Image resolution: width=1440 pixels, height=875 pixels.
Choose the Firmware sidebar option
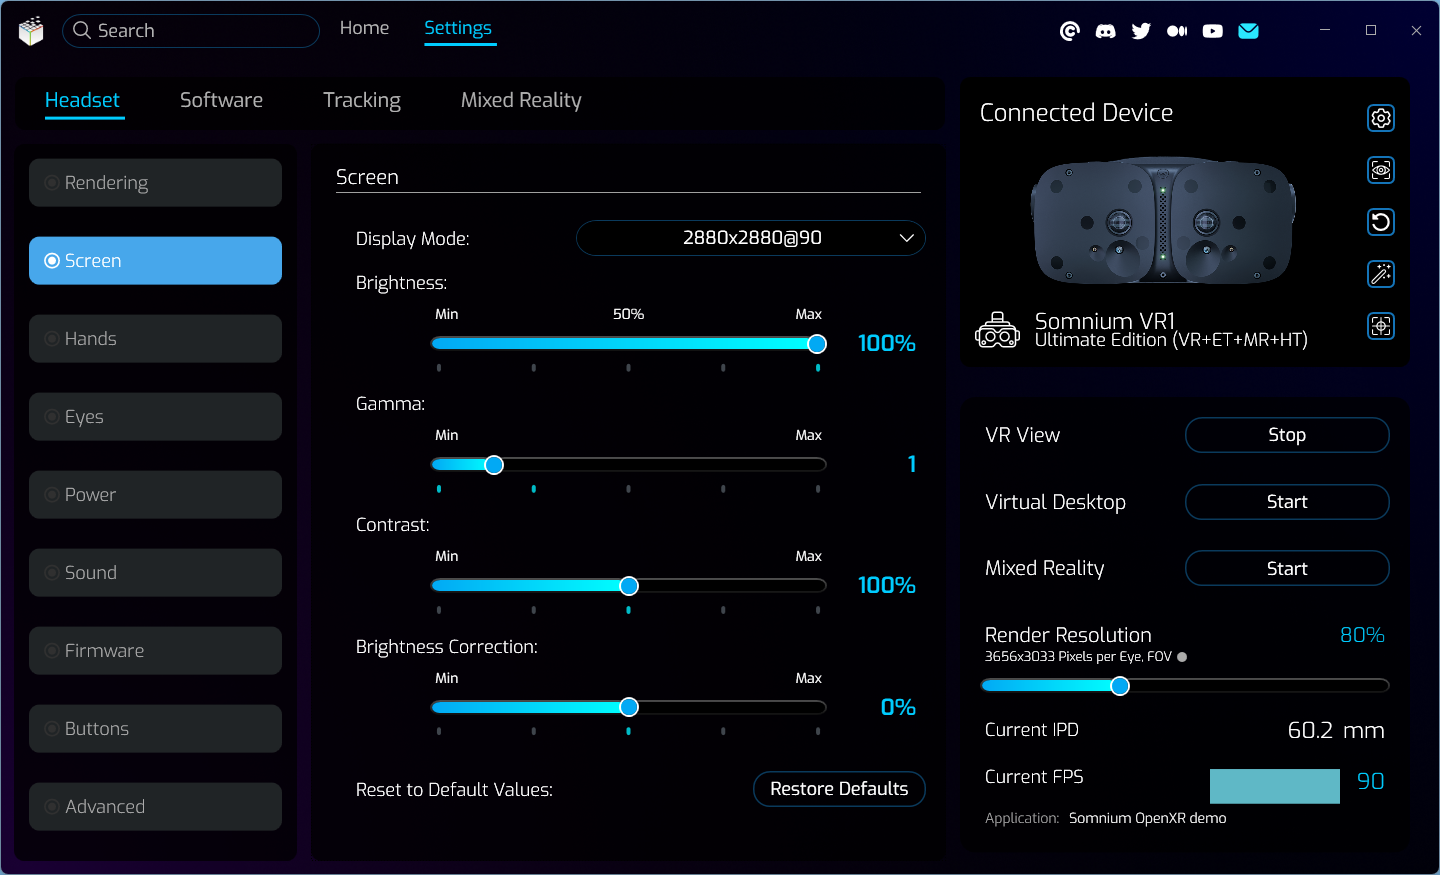click(155, 651)
